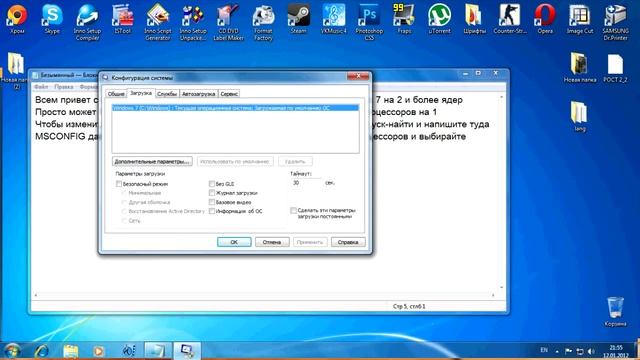Open the volume tray icon

point(591,351)
